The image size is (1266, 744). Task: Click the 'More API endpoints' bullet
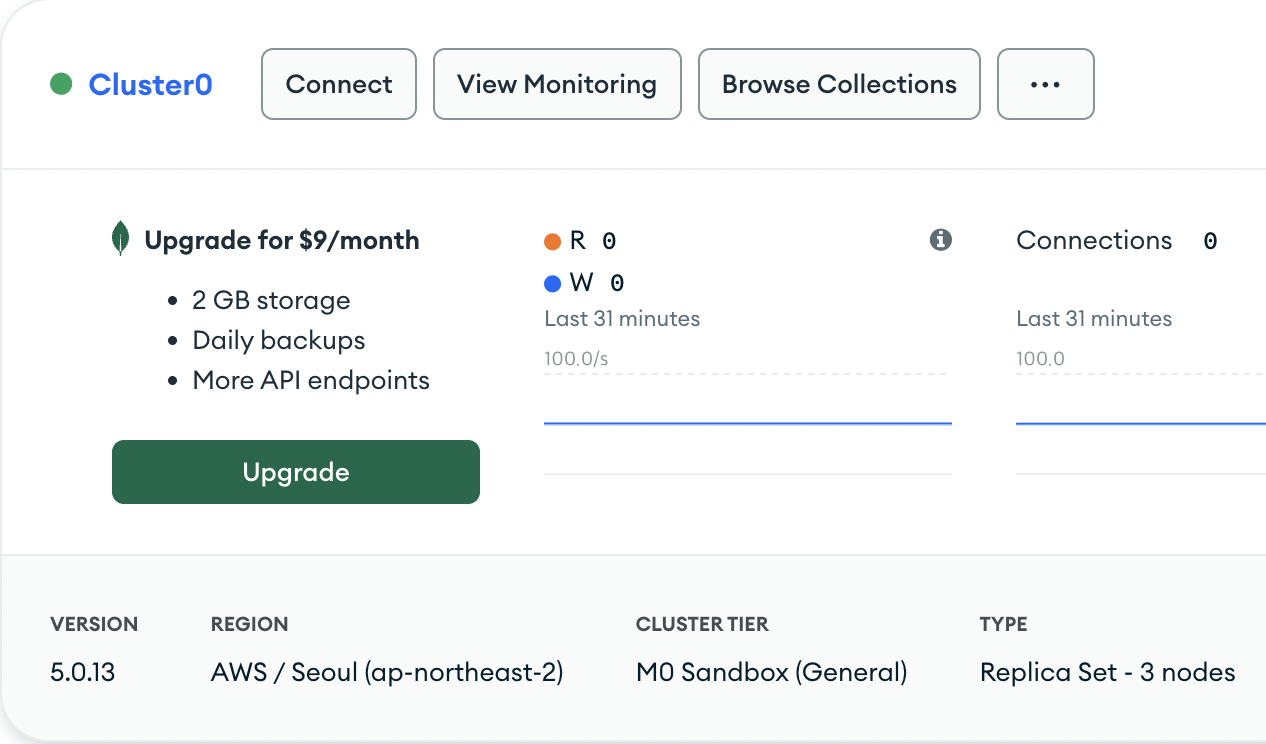point(311,380)
